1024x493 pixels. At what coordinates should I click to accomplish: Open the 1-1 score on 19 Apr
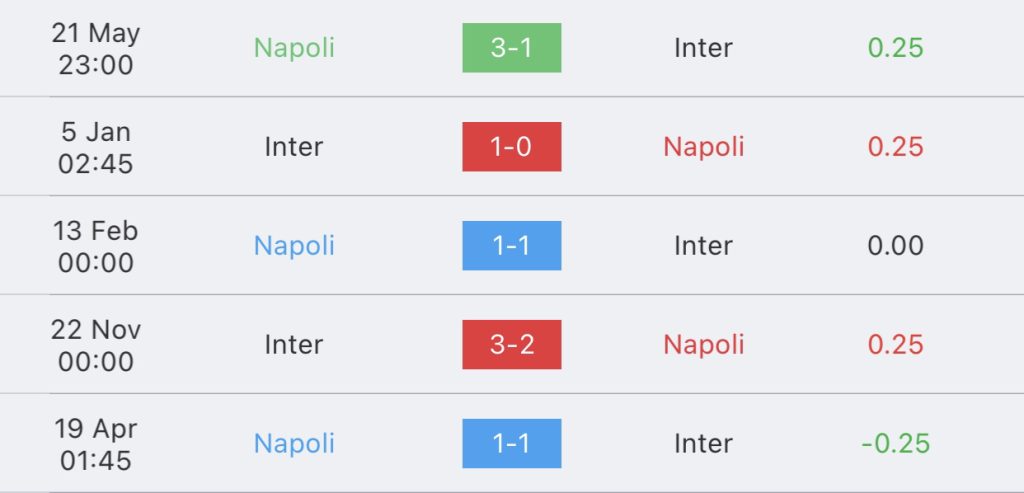[511, 443]
